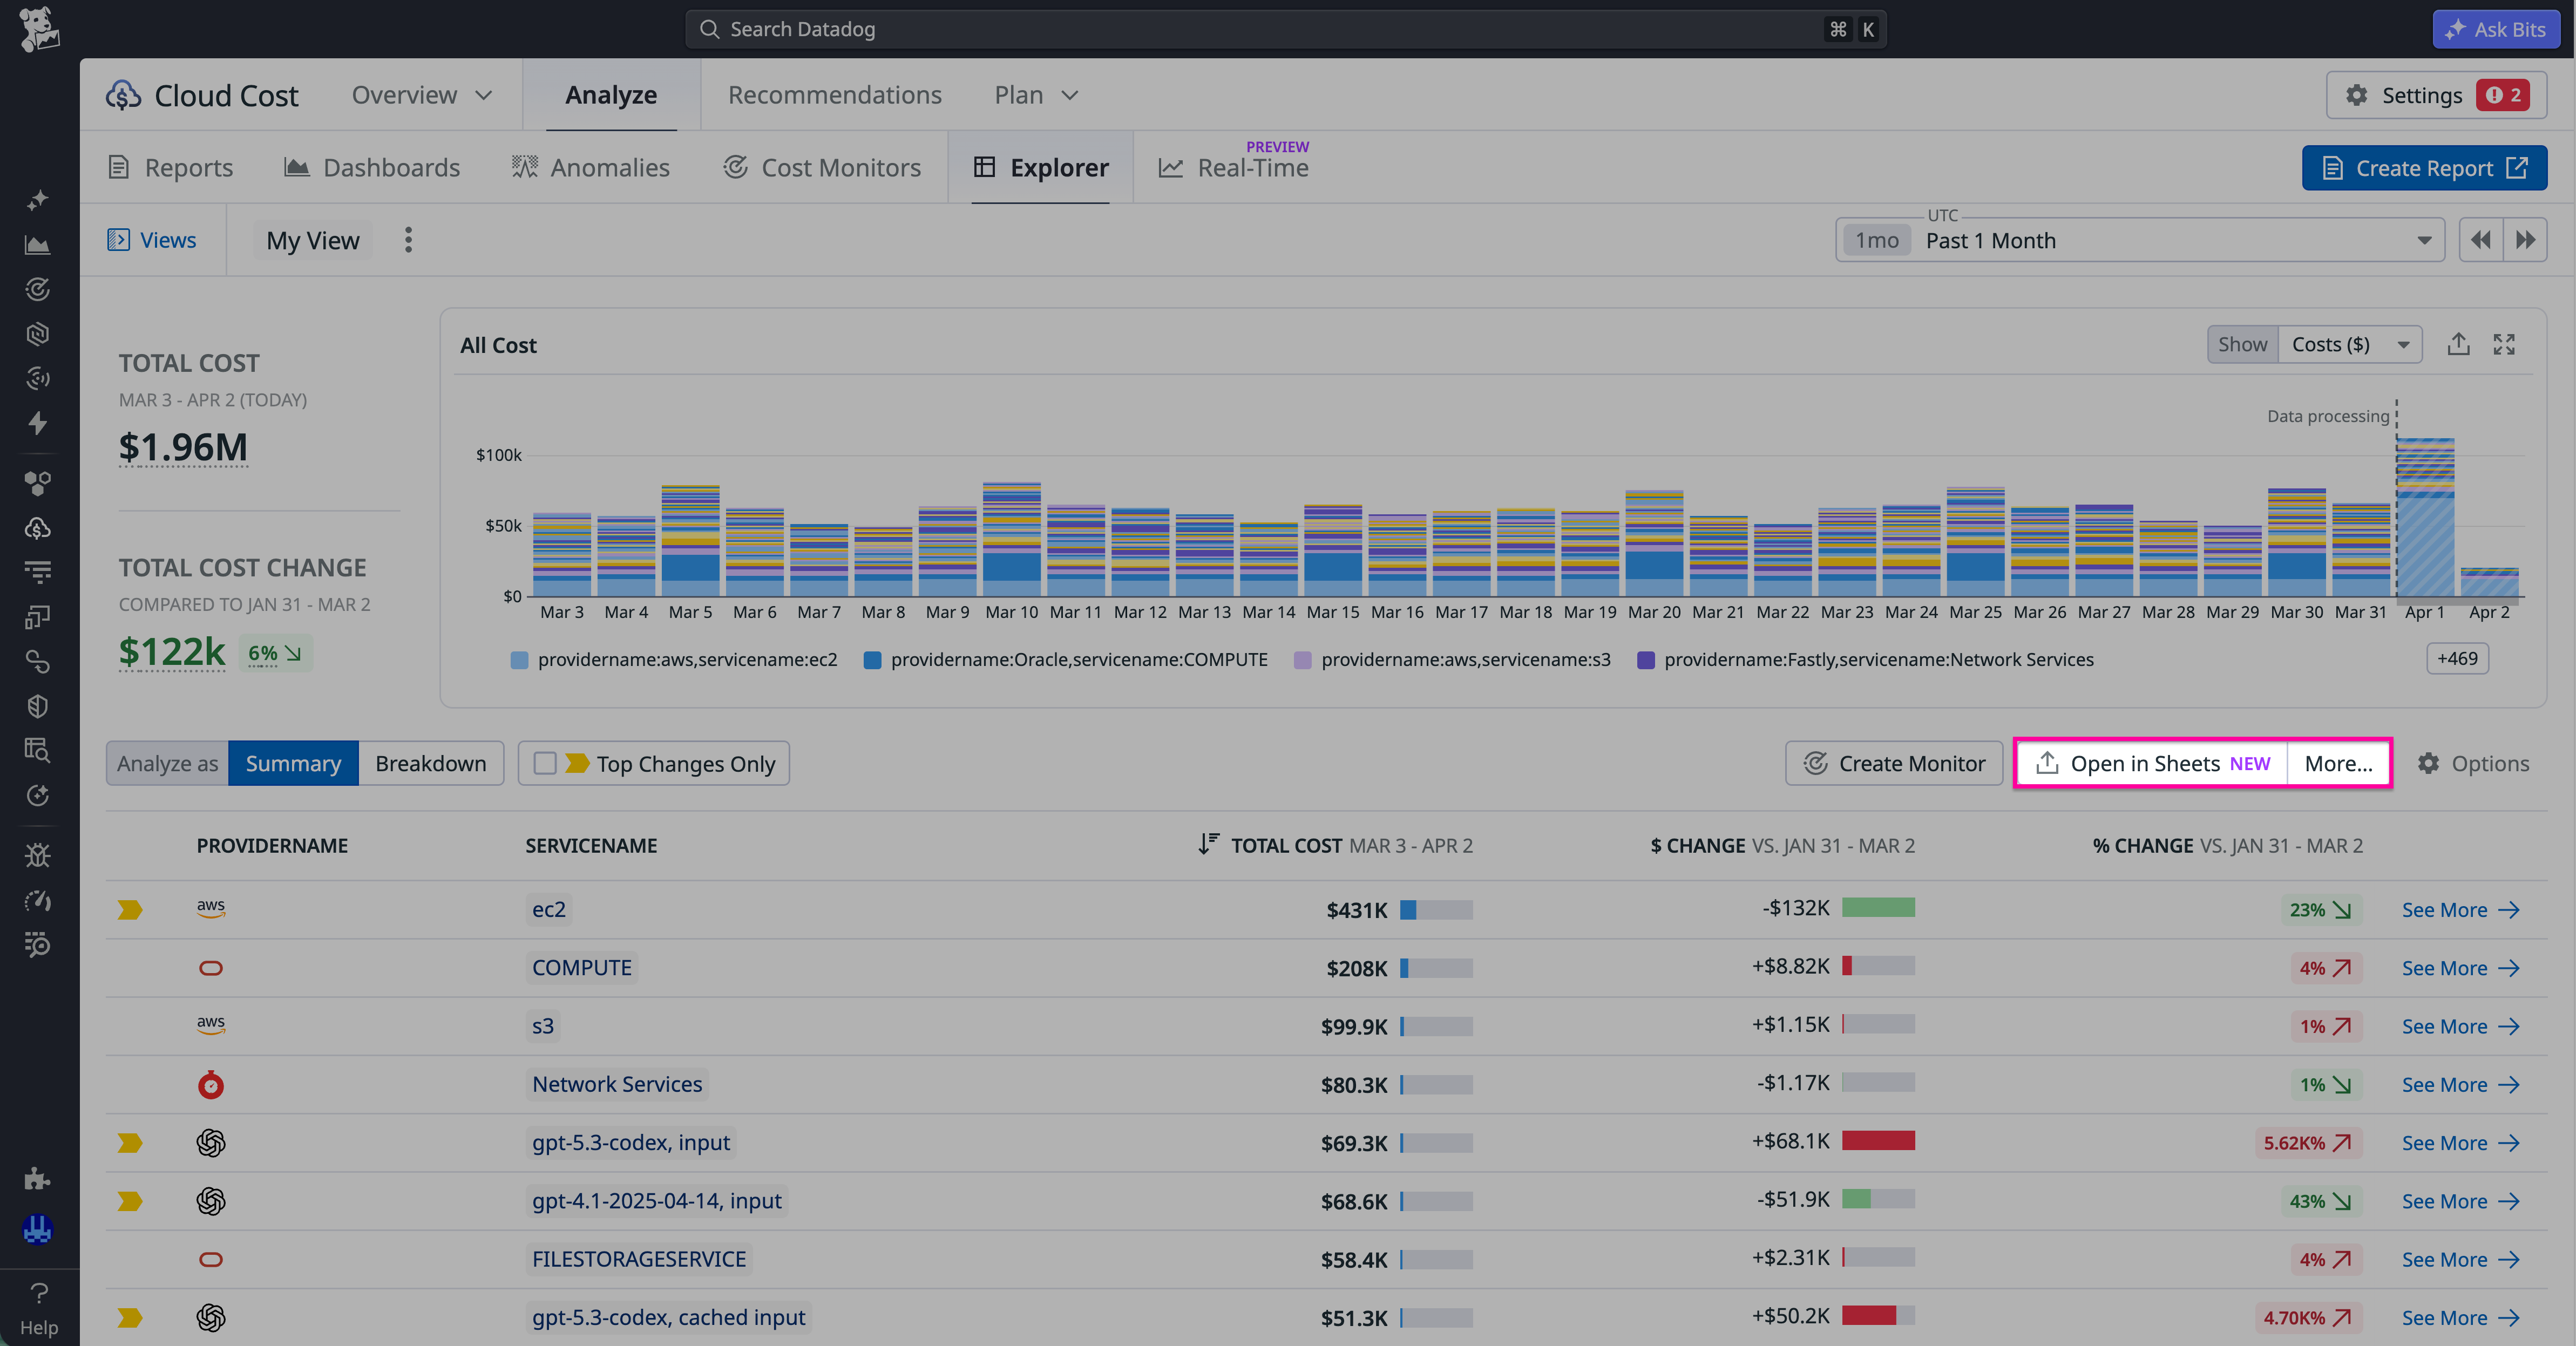Click the Create Report button

tap(2424, 168)
